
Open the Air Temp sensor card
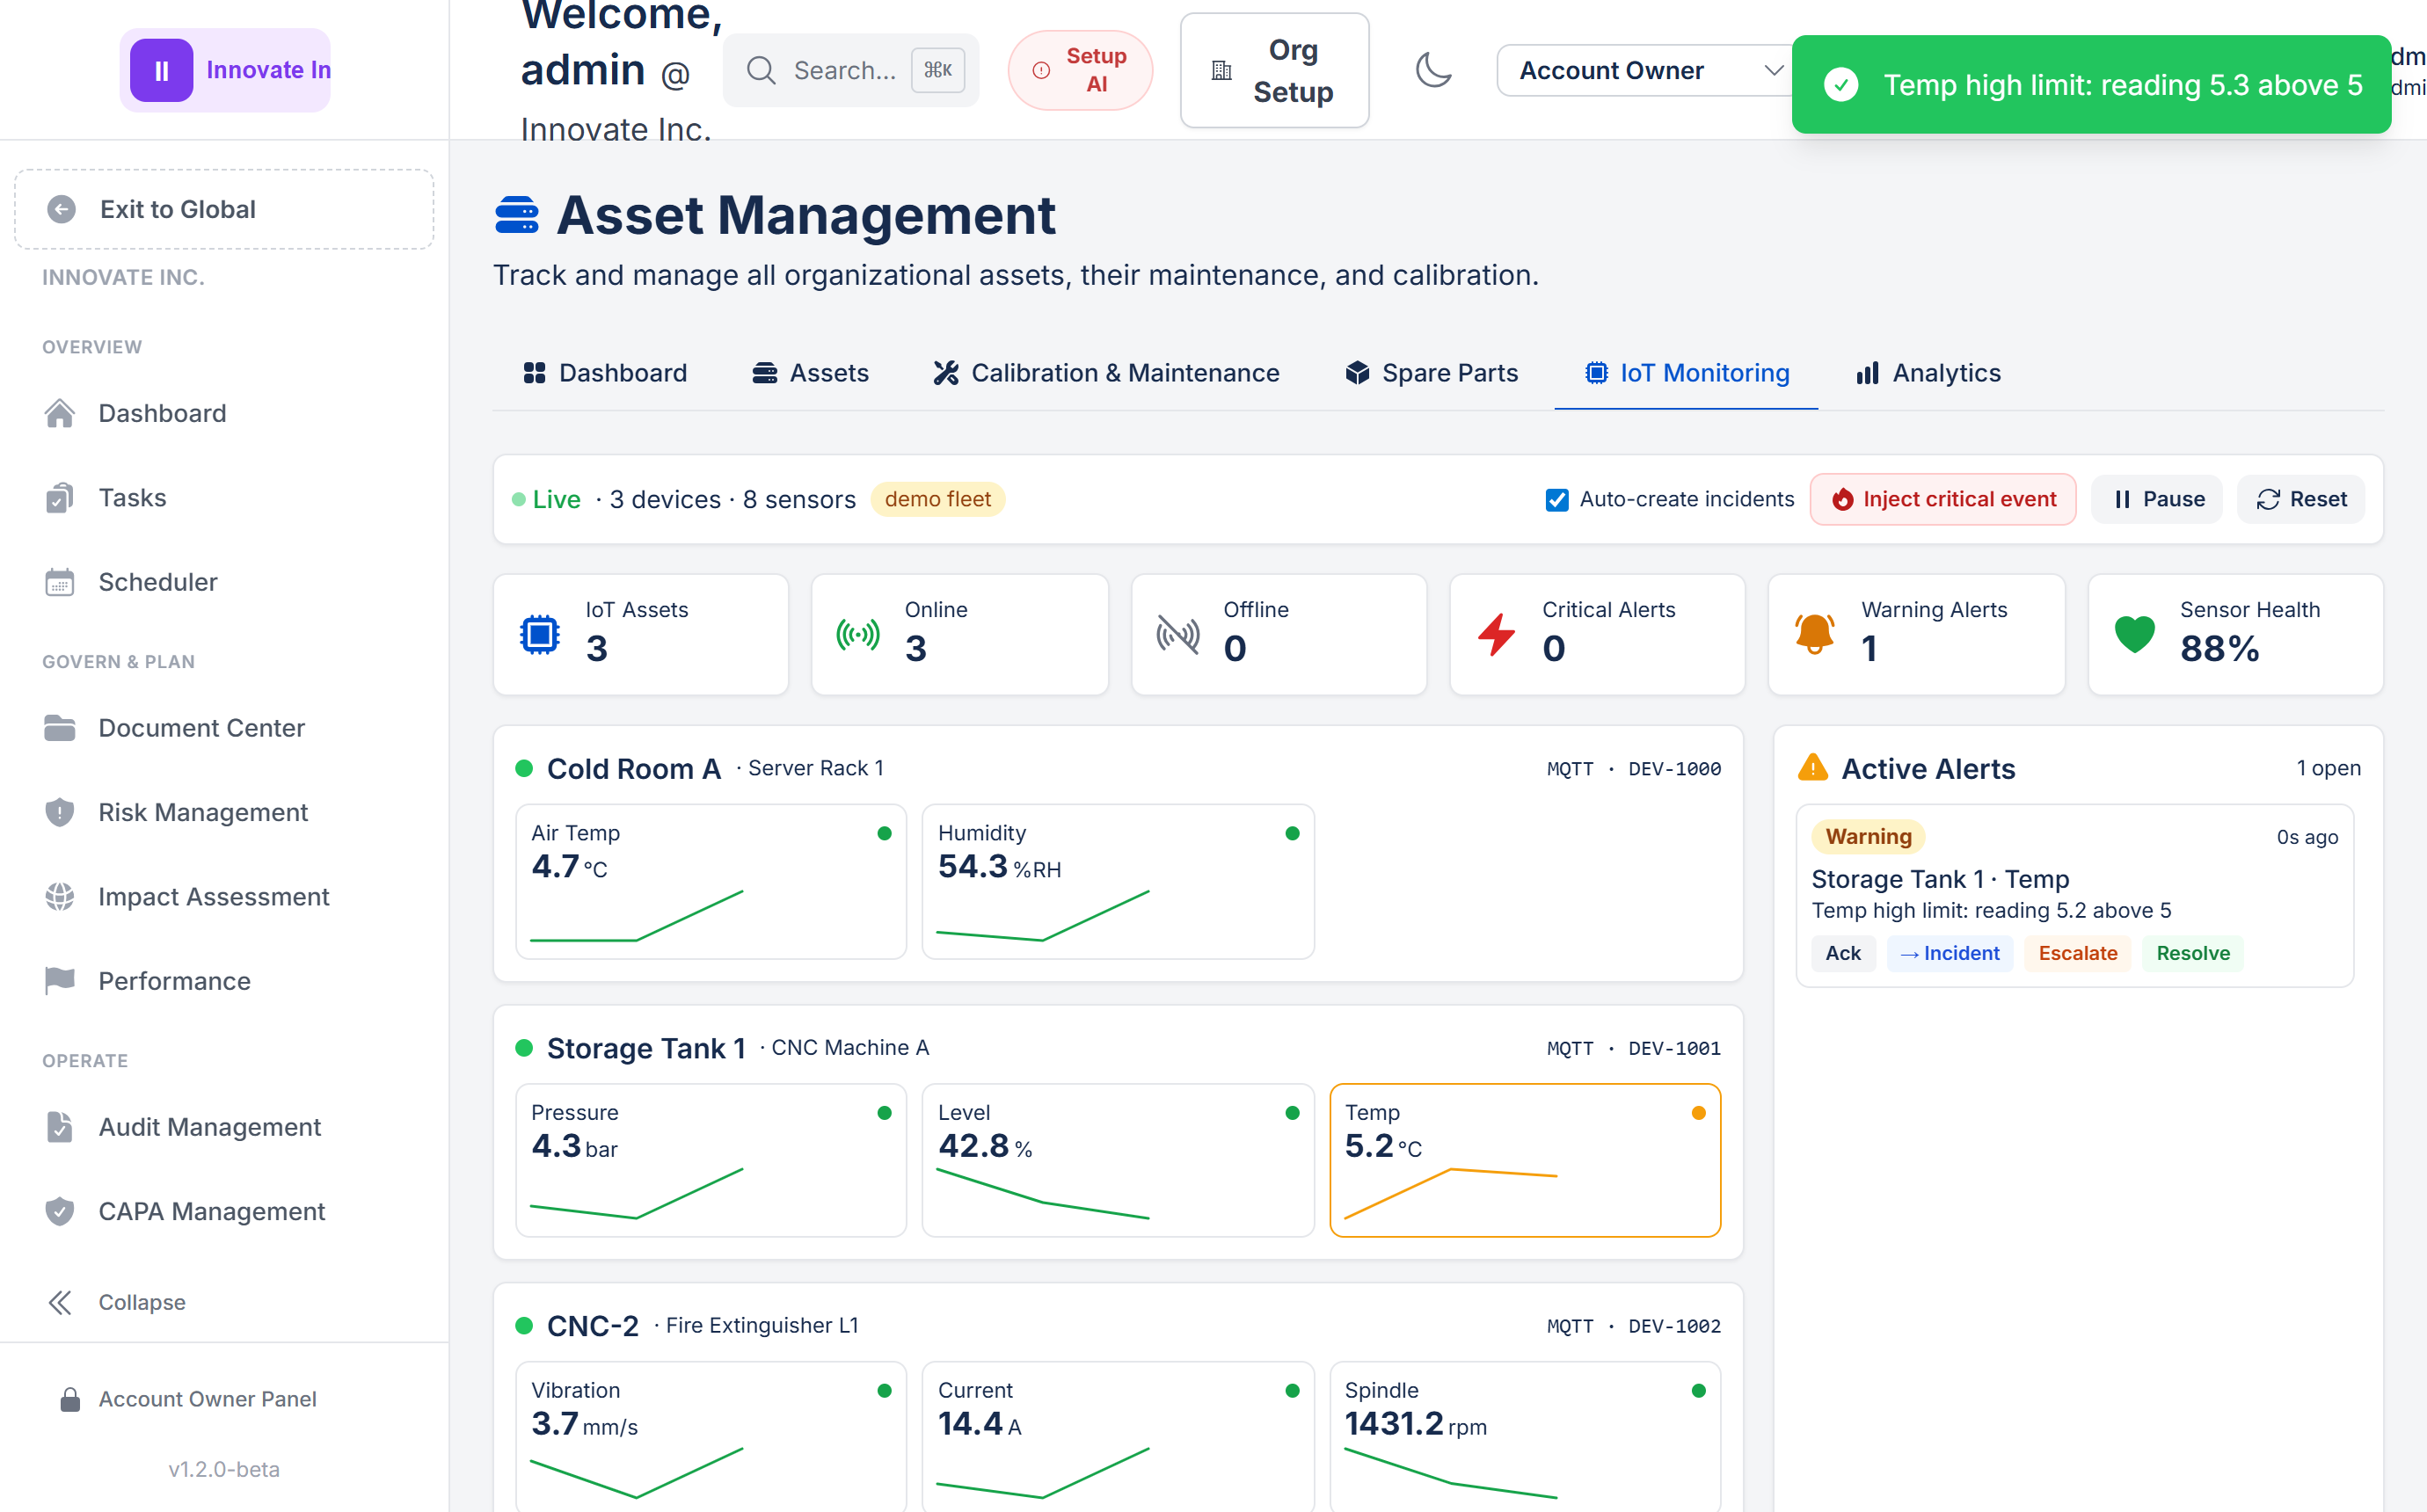point(711,881)
